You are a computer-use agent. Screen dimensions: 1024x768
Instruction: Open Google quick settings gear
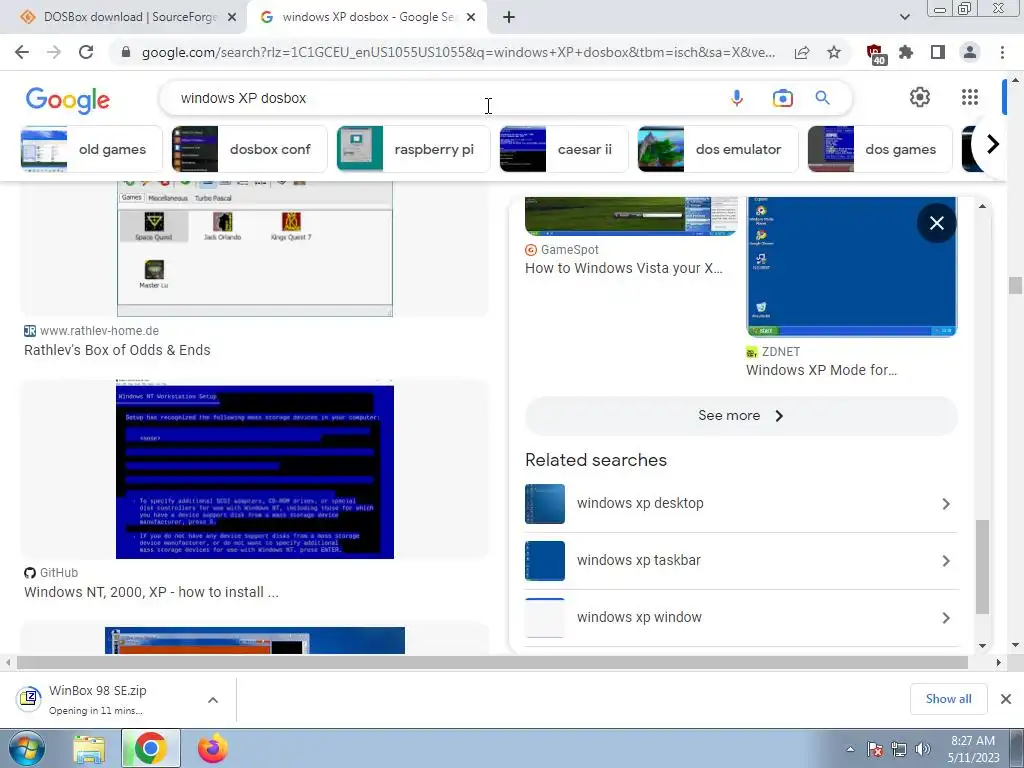coord(920,97)
